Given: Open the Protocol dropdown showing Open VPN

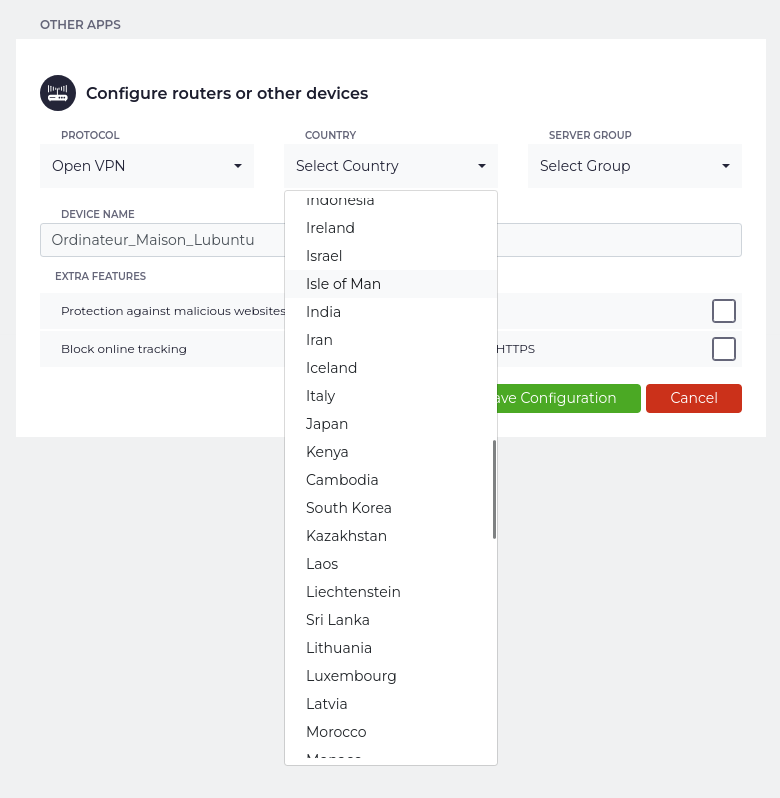Looking at the screenshot, I should point(147,166).
